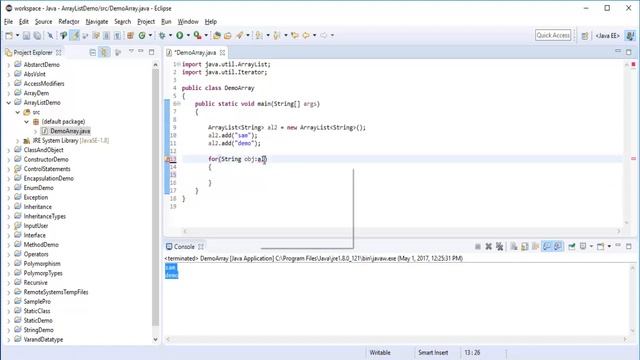Click the Debug bug icon in toolbar

tap(162, 36)
